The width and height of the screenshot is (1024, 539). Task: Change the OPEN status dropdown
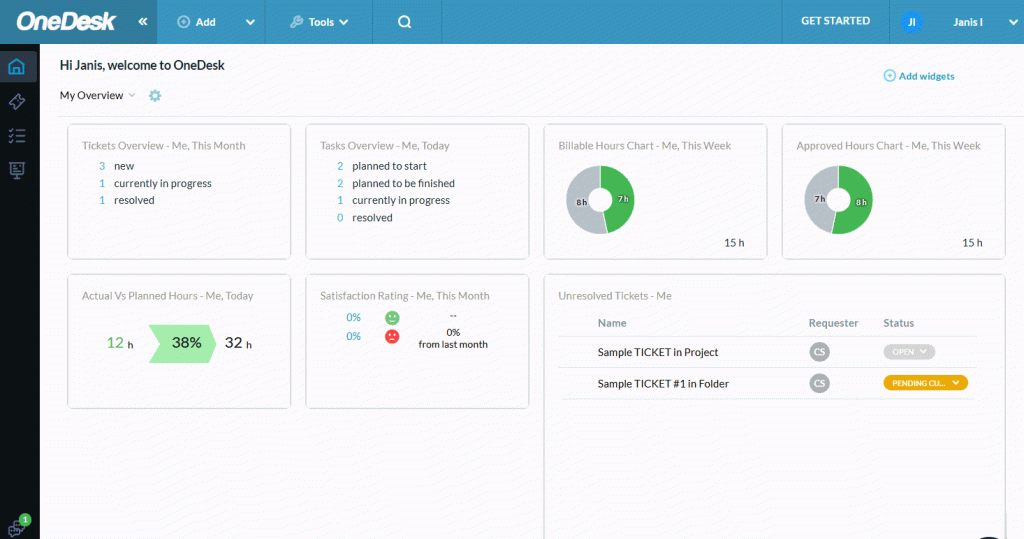pos(908,352)
